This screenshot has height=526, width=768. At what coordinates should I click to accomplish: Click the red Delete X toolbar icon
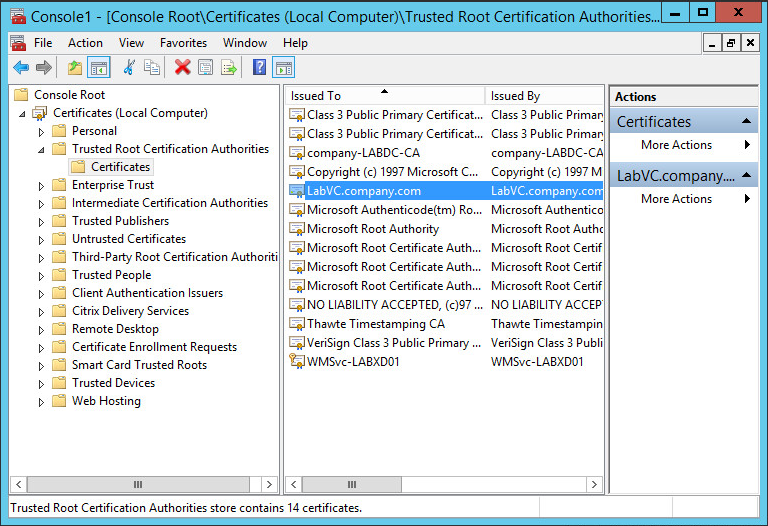(x=183, y=68)
